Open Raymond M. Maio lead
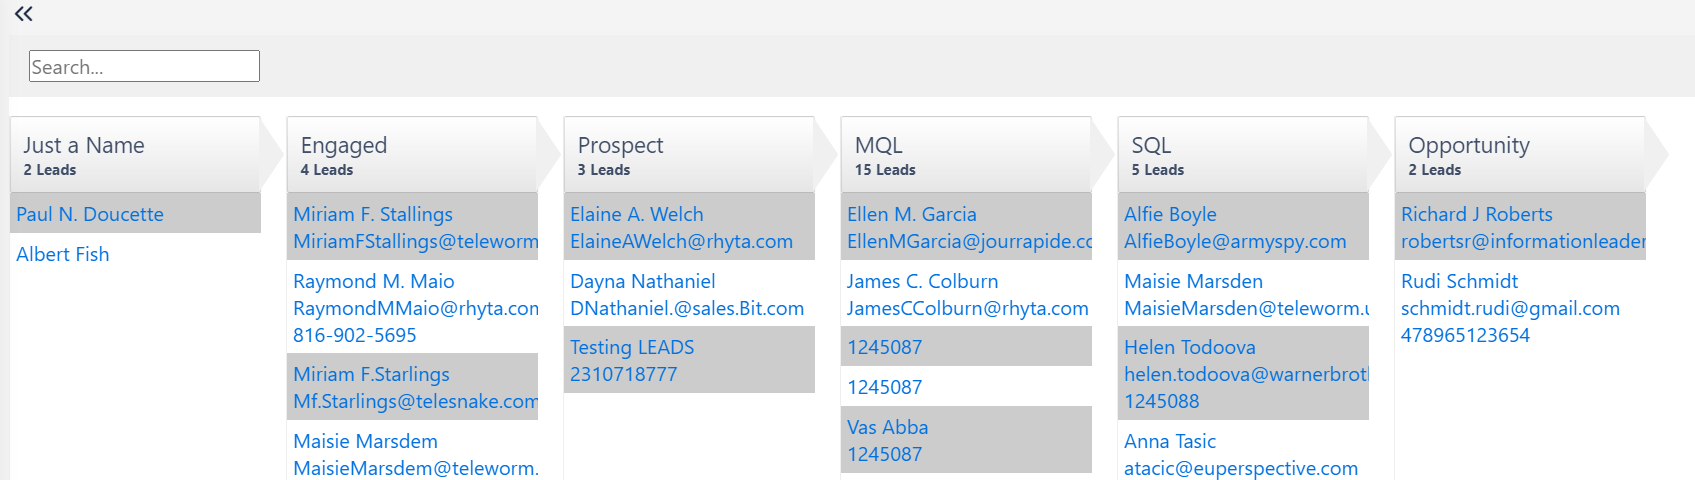 pos(374,281)
